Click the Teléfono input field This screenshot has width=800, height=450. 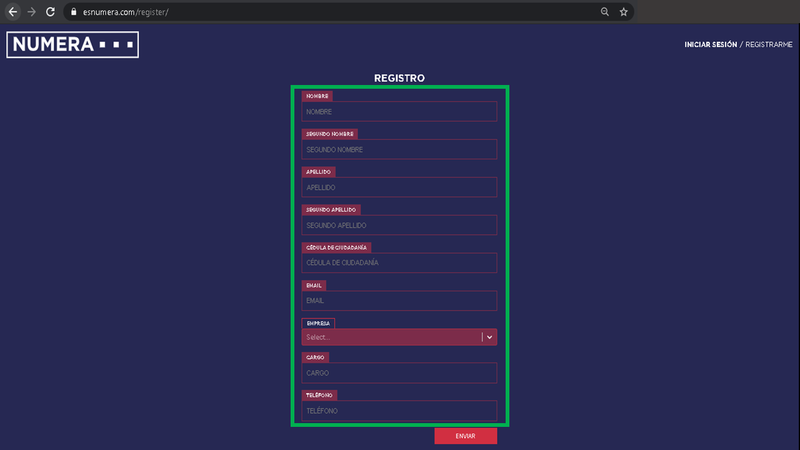(399, 411)
